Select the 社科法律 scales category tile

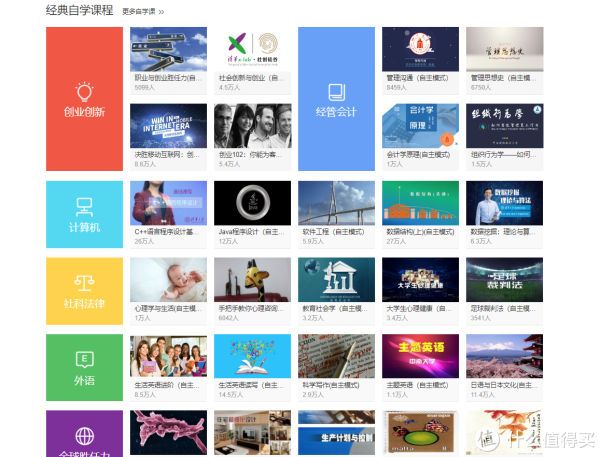pyautogui.click(x=84, y=290)
